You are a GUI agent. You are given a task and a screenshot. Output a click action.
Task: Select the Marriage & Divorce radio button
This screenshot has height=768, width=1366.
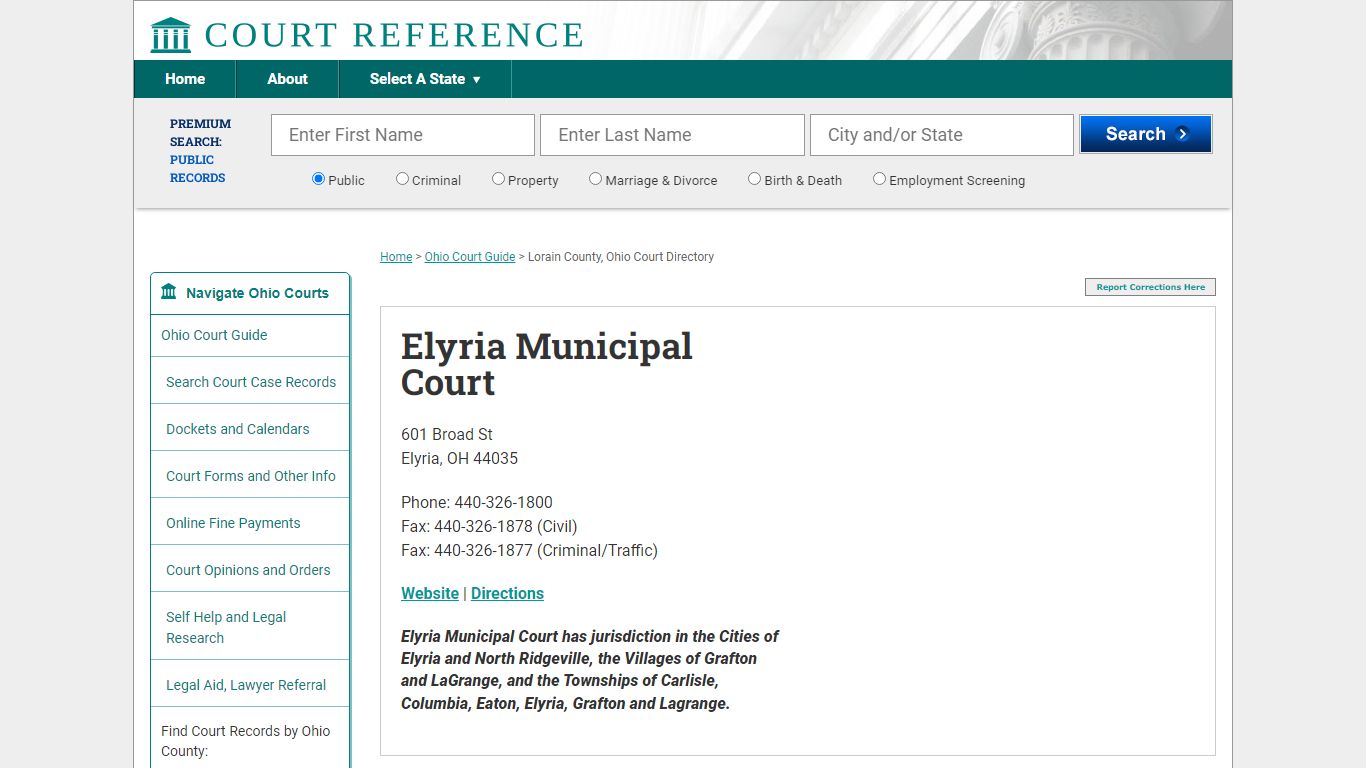tap(595, 179)
